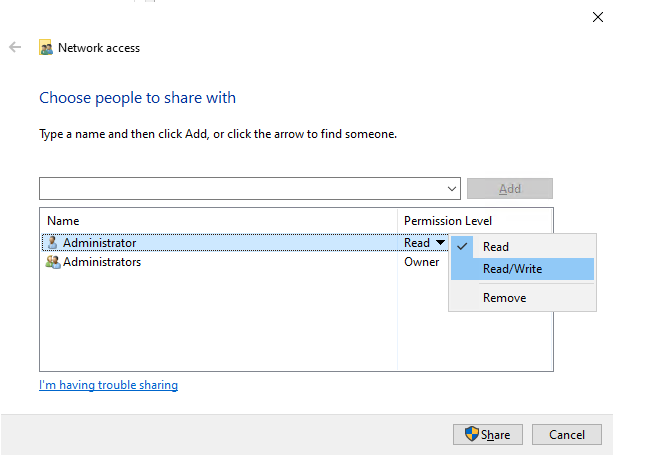Click the back arrow icon

point(15,47)
